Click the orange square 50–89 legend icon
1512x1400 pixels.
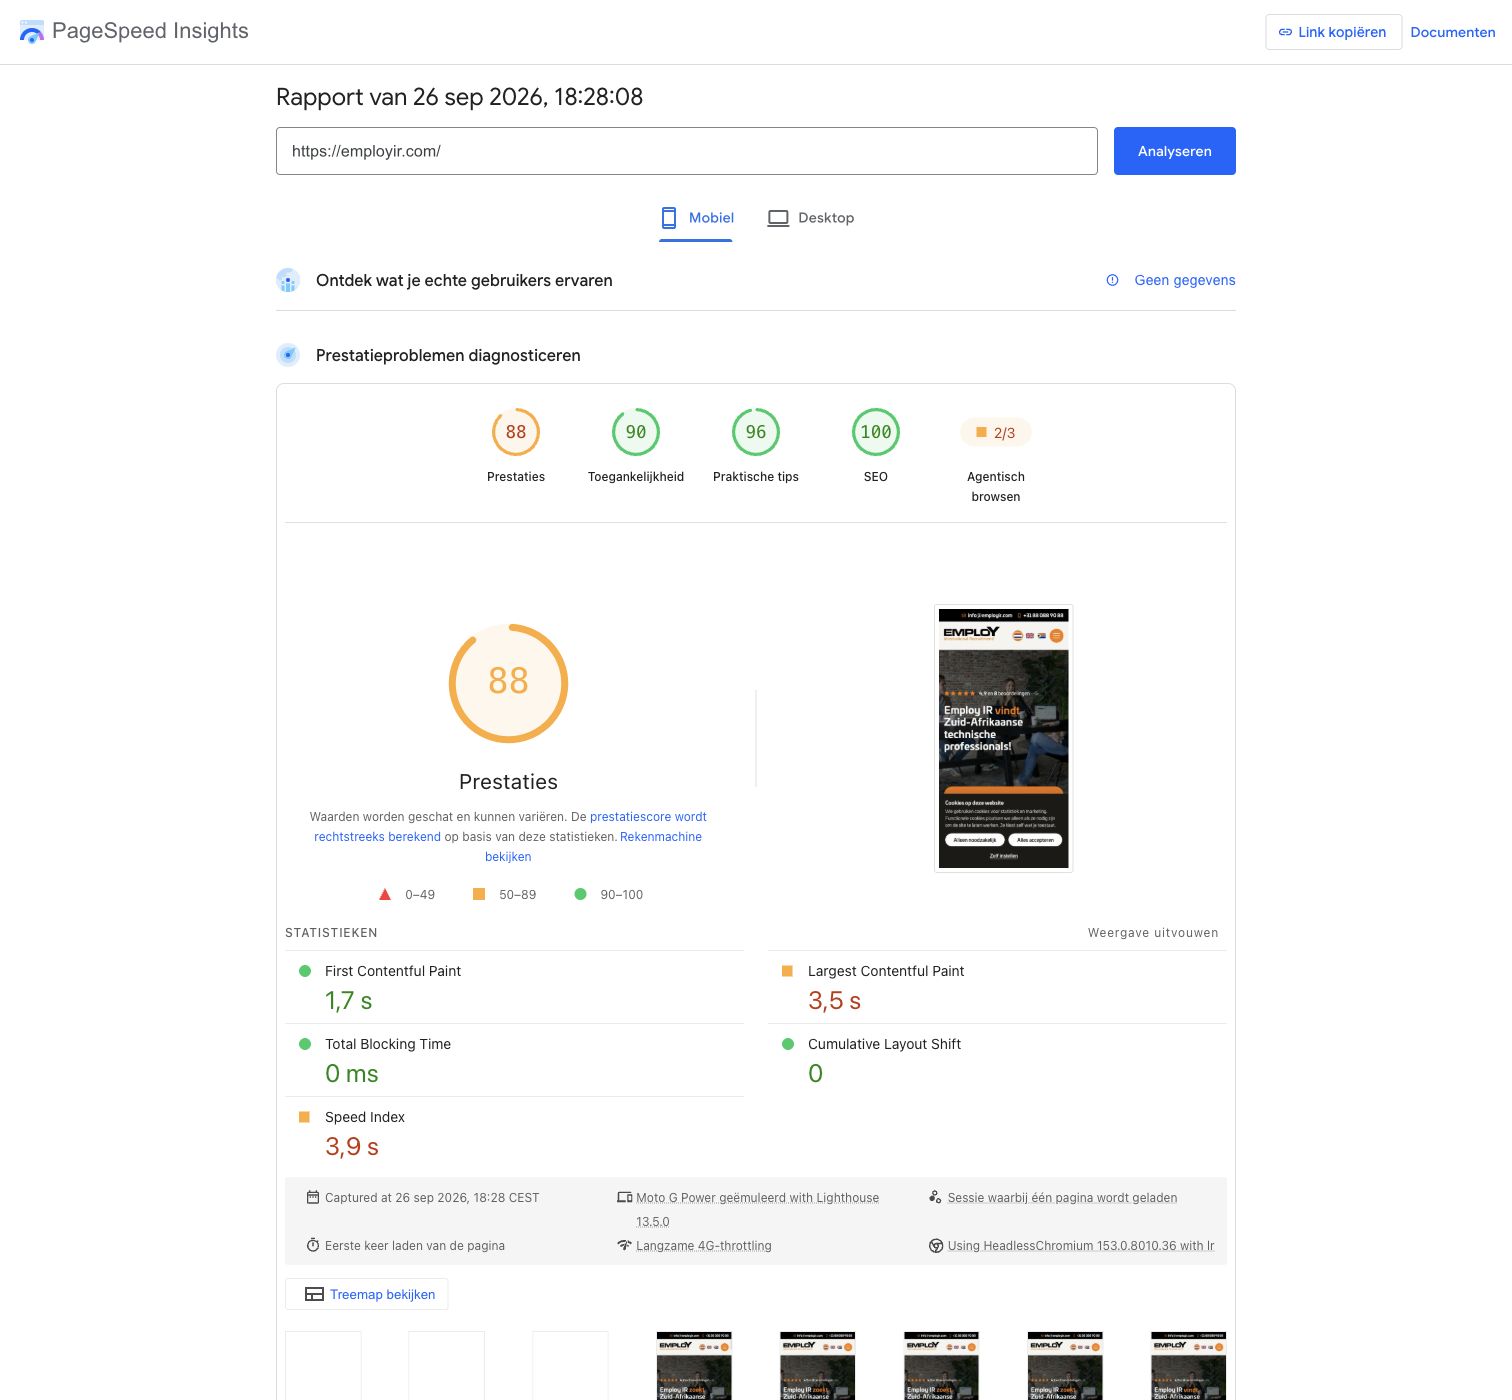click(x=479, y=894)
